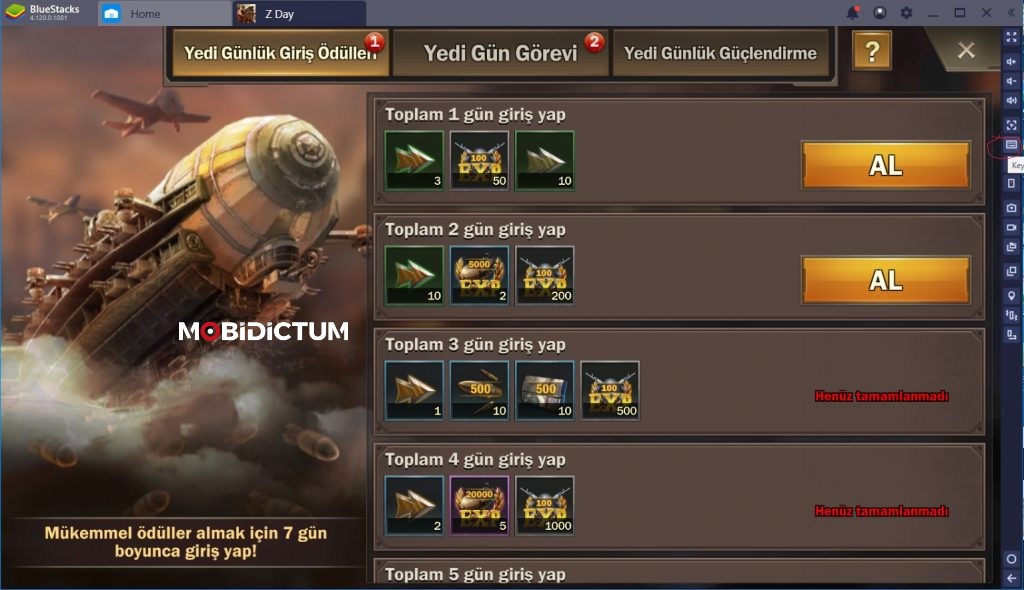This screenshot has height=590, width=1024.
Task: Open BlueStacks settings gear icon
Action: pyautogui.click(x=906, y=12)
